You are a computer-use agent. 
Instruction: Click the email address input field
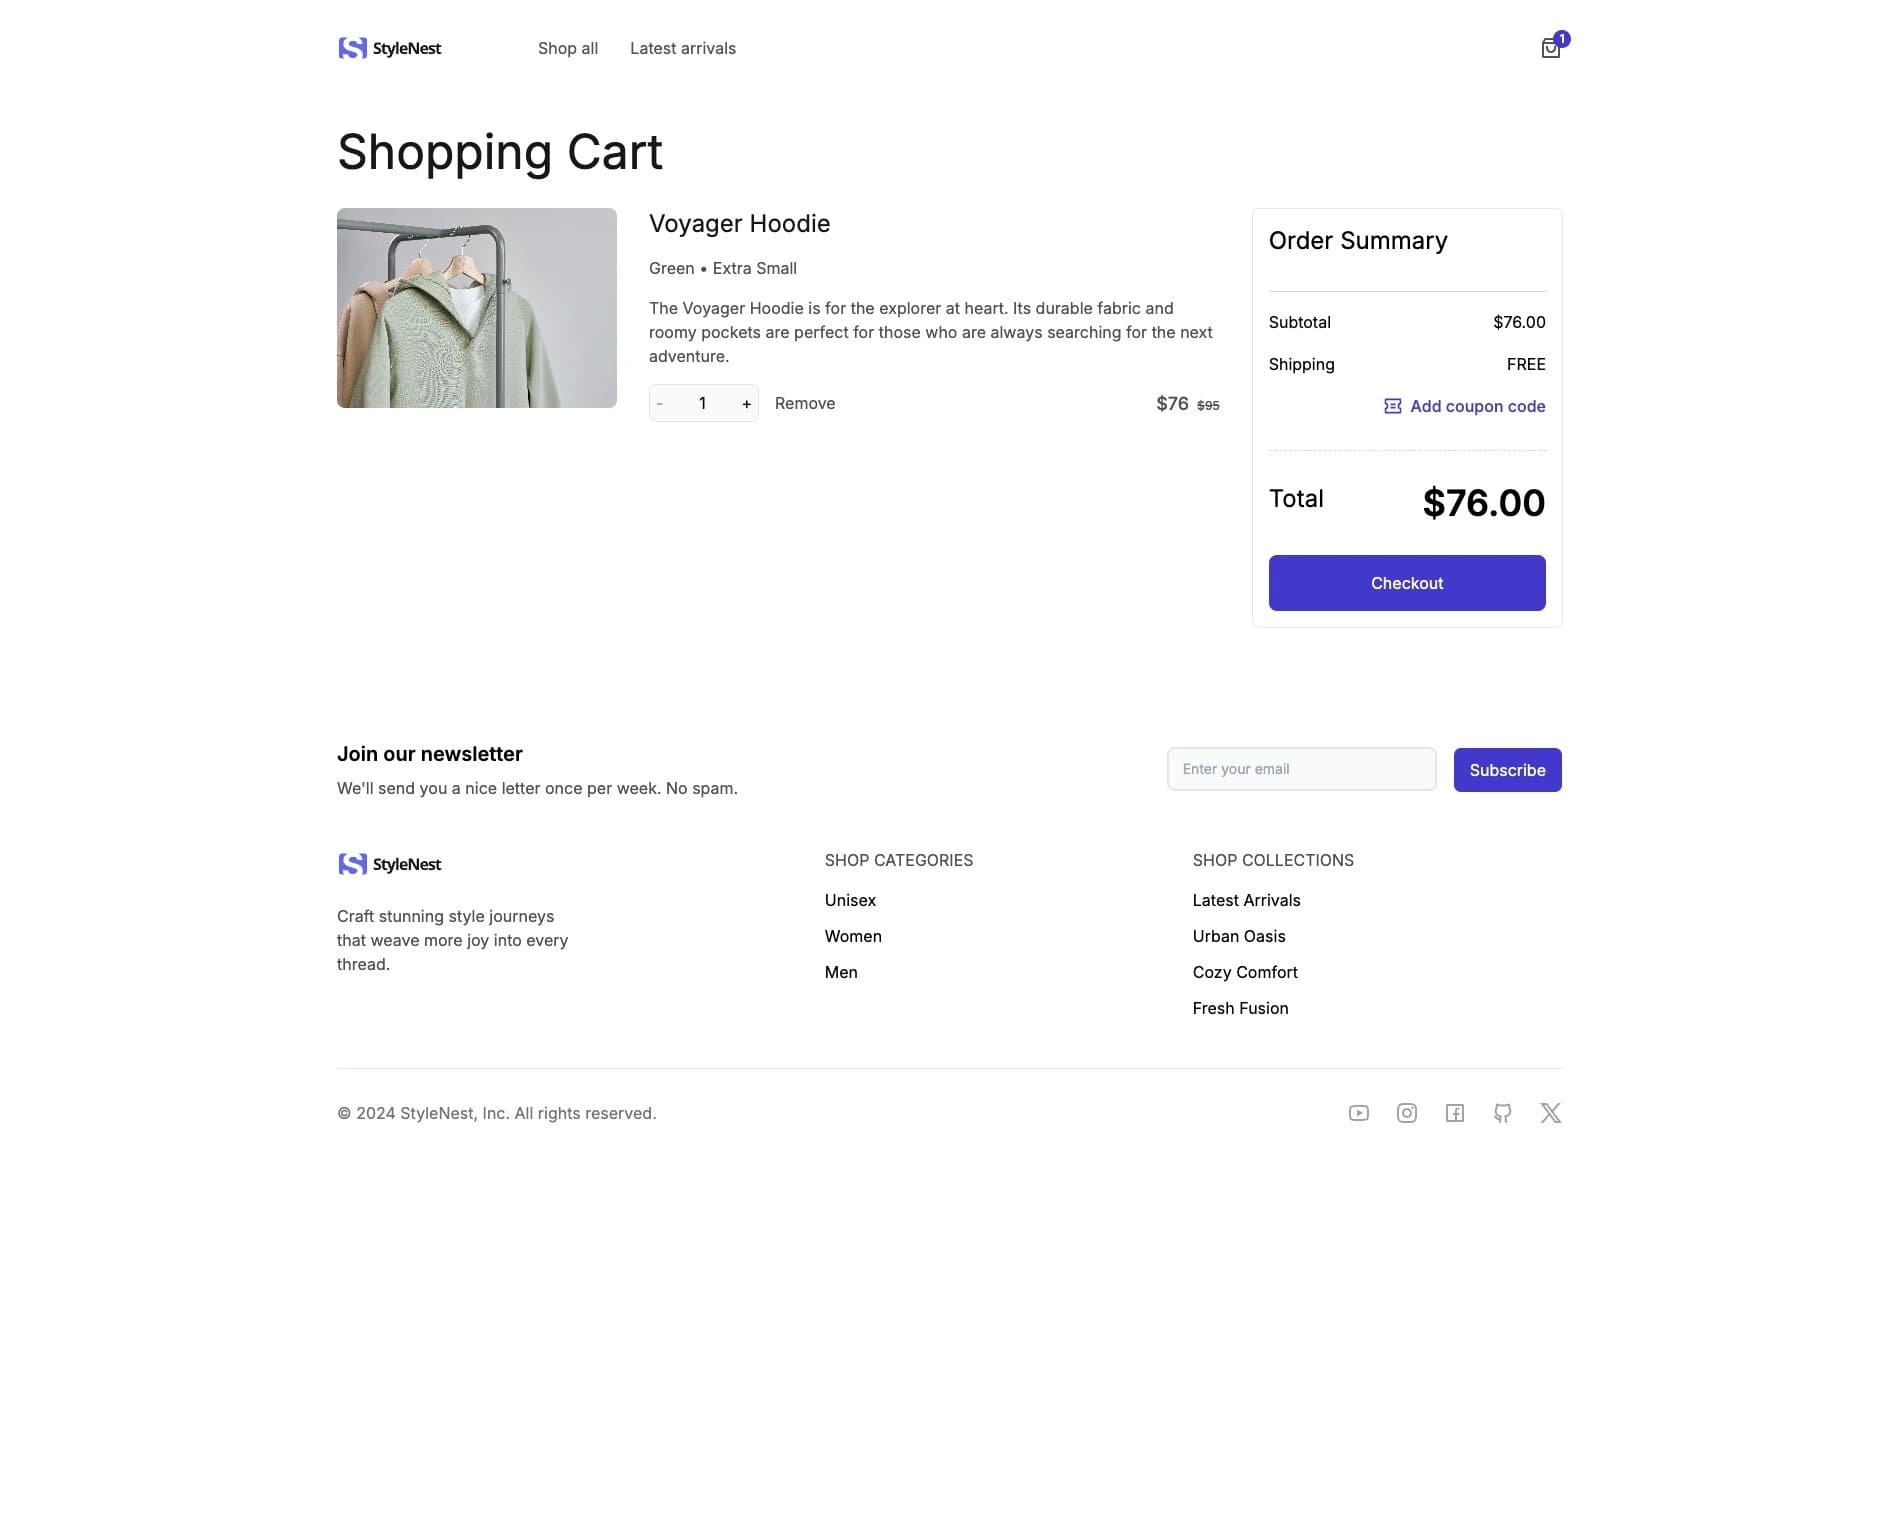(1300, 769)
